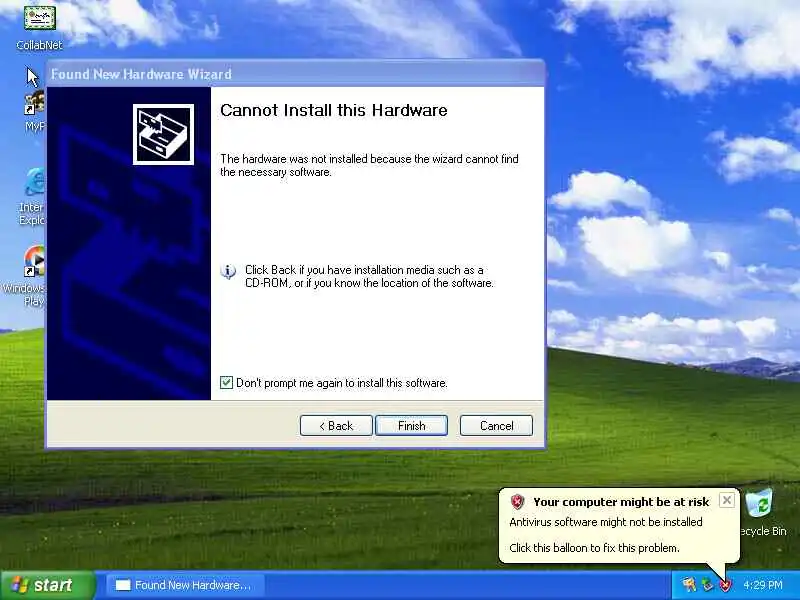The height and width of the screenshot is (600, 800).
Task: Click the Found New Hardware Wizard title bar
Action: click(x=295, y=74)
